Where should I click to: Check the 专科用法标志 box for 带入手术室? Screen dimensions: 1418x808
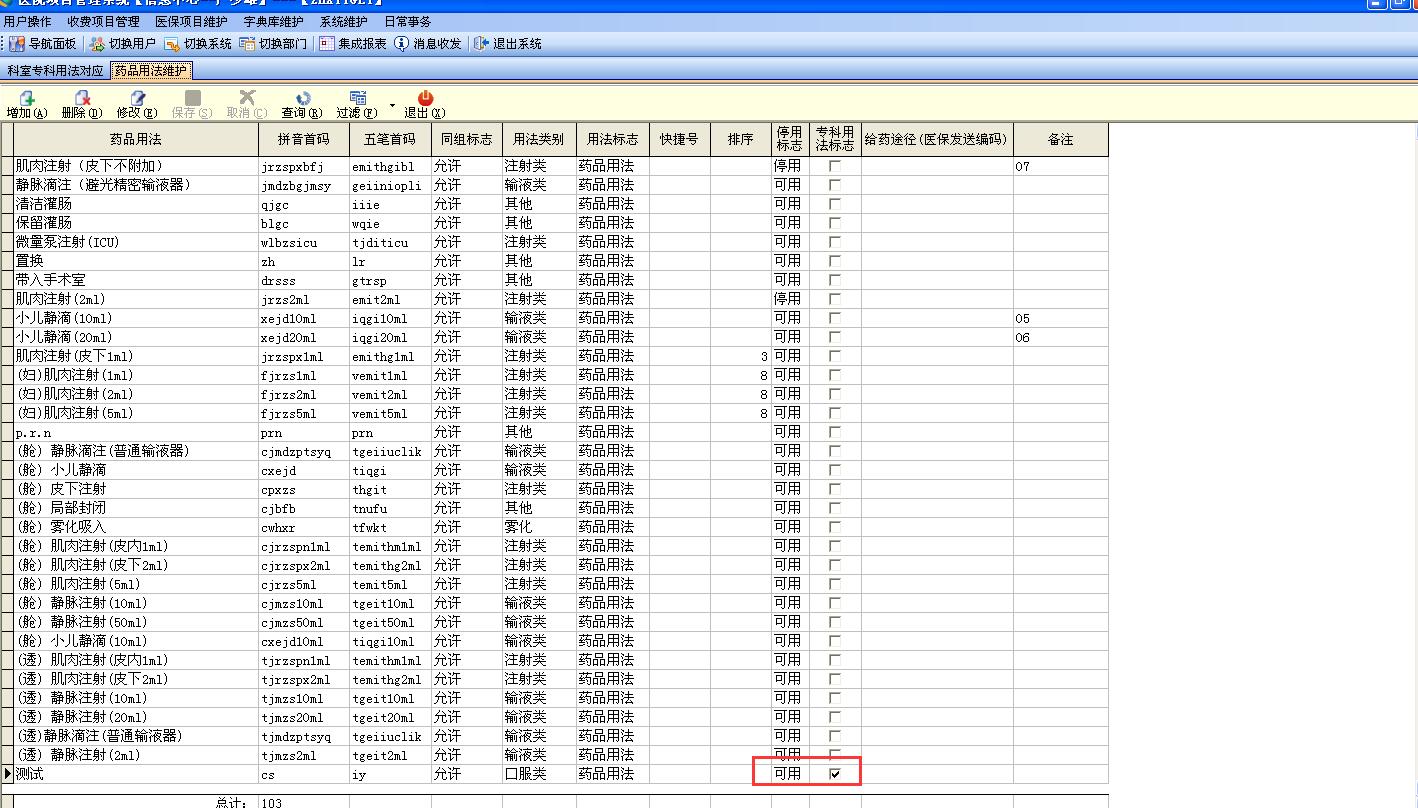(x=835, y=280)
